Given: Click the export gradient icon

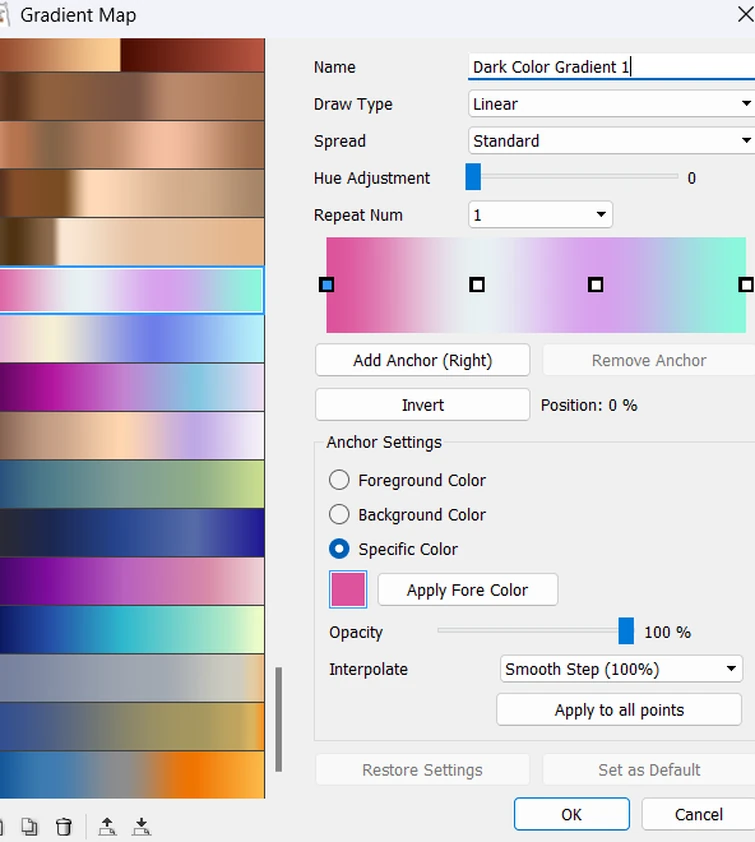Looking at the screenshot, I should (107, 826).
